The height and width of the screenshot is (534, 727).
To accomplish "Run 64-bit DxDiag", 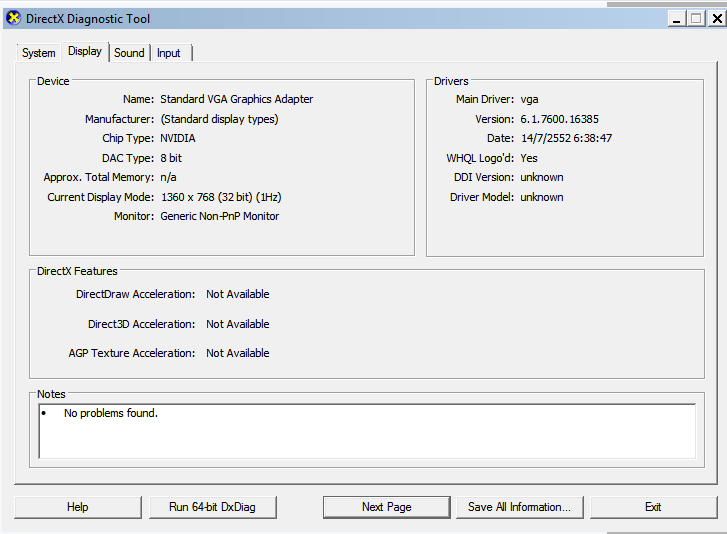I will 212,507.
